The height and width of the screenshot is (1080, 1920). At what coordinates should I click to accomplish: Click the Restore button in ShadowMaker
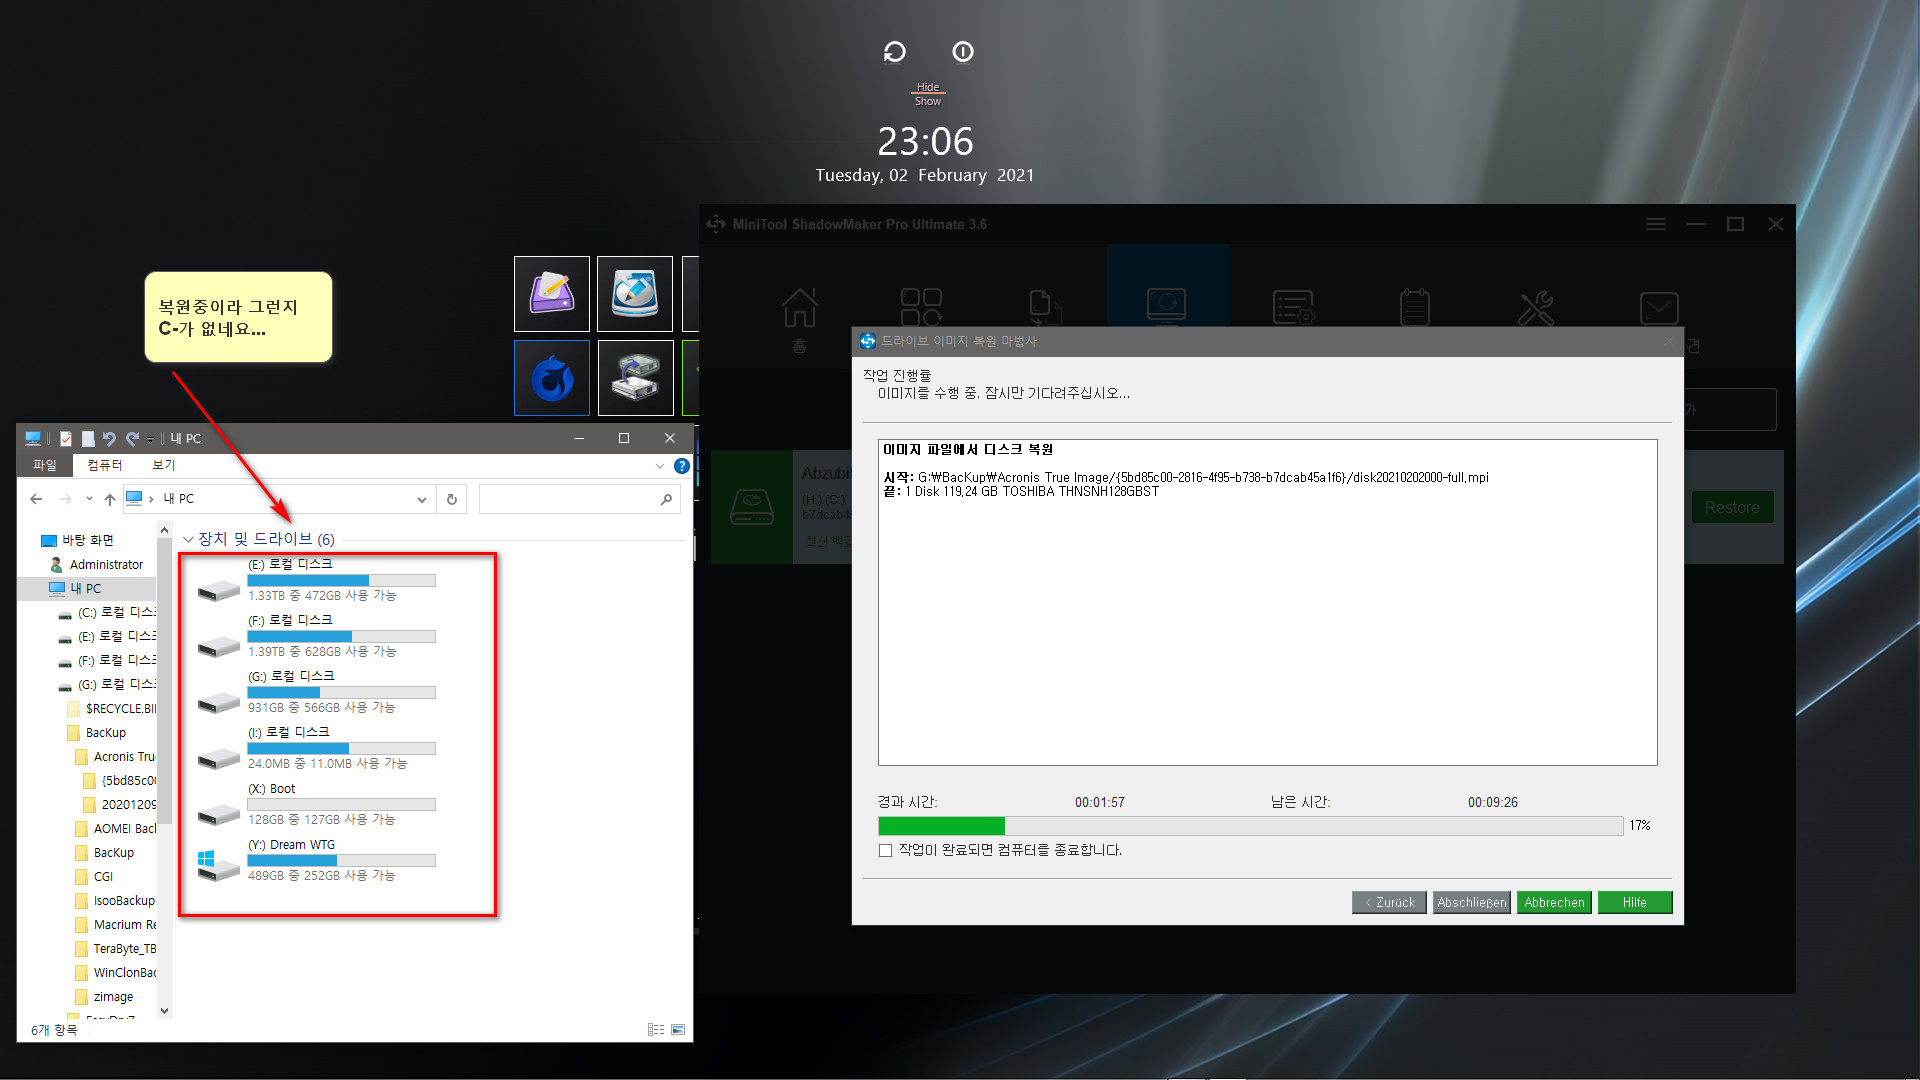click(x=1732, y=507)
